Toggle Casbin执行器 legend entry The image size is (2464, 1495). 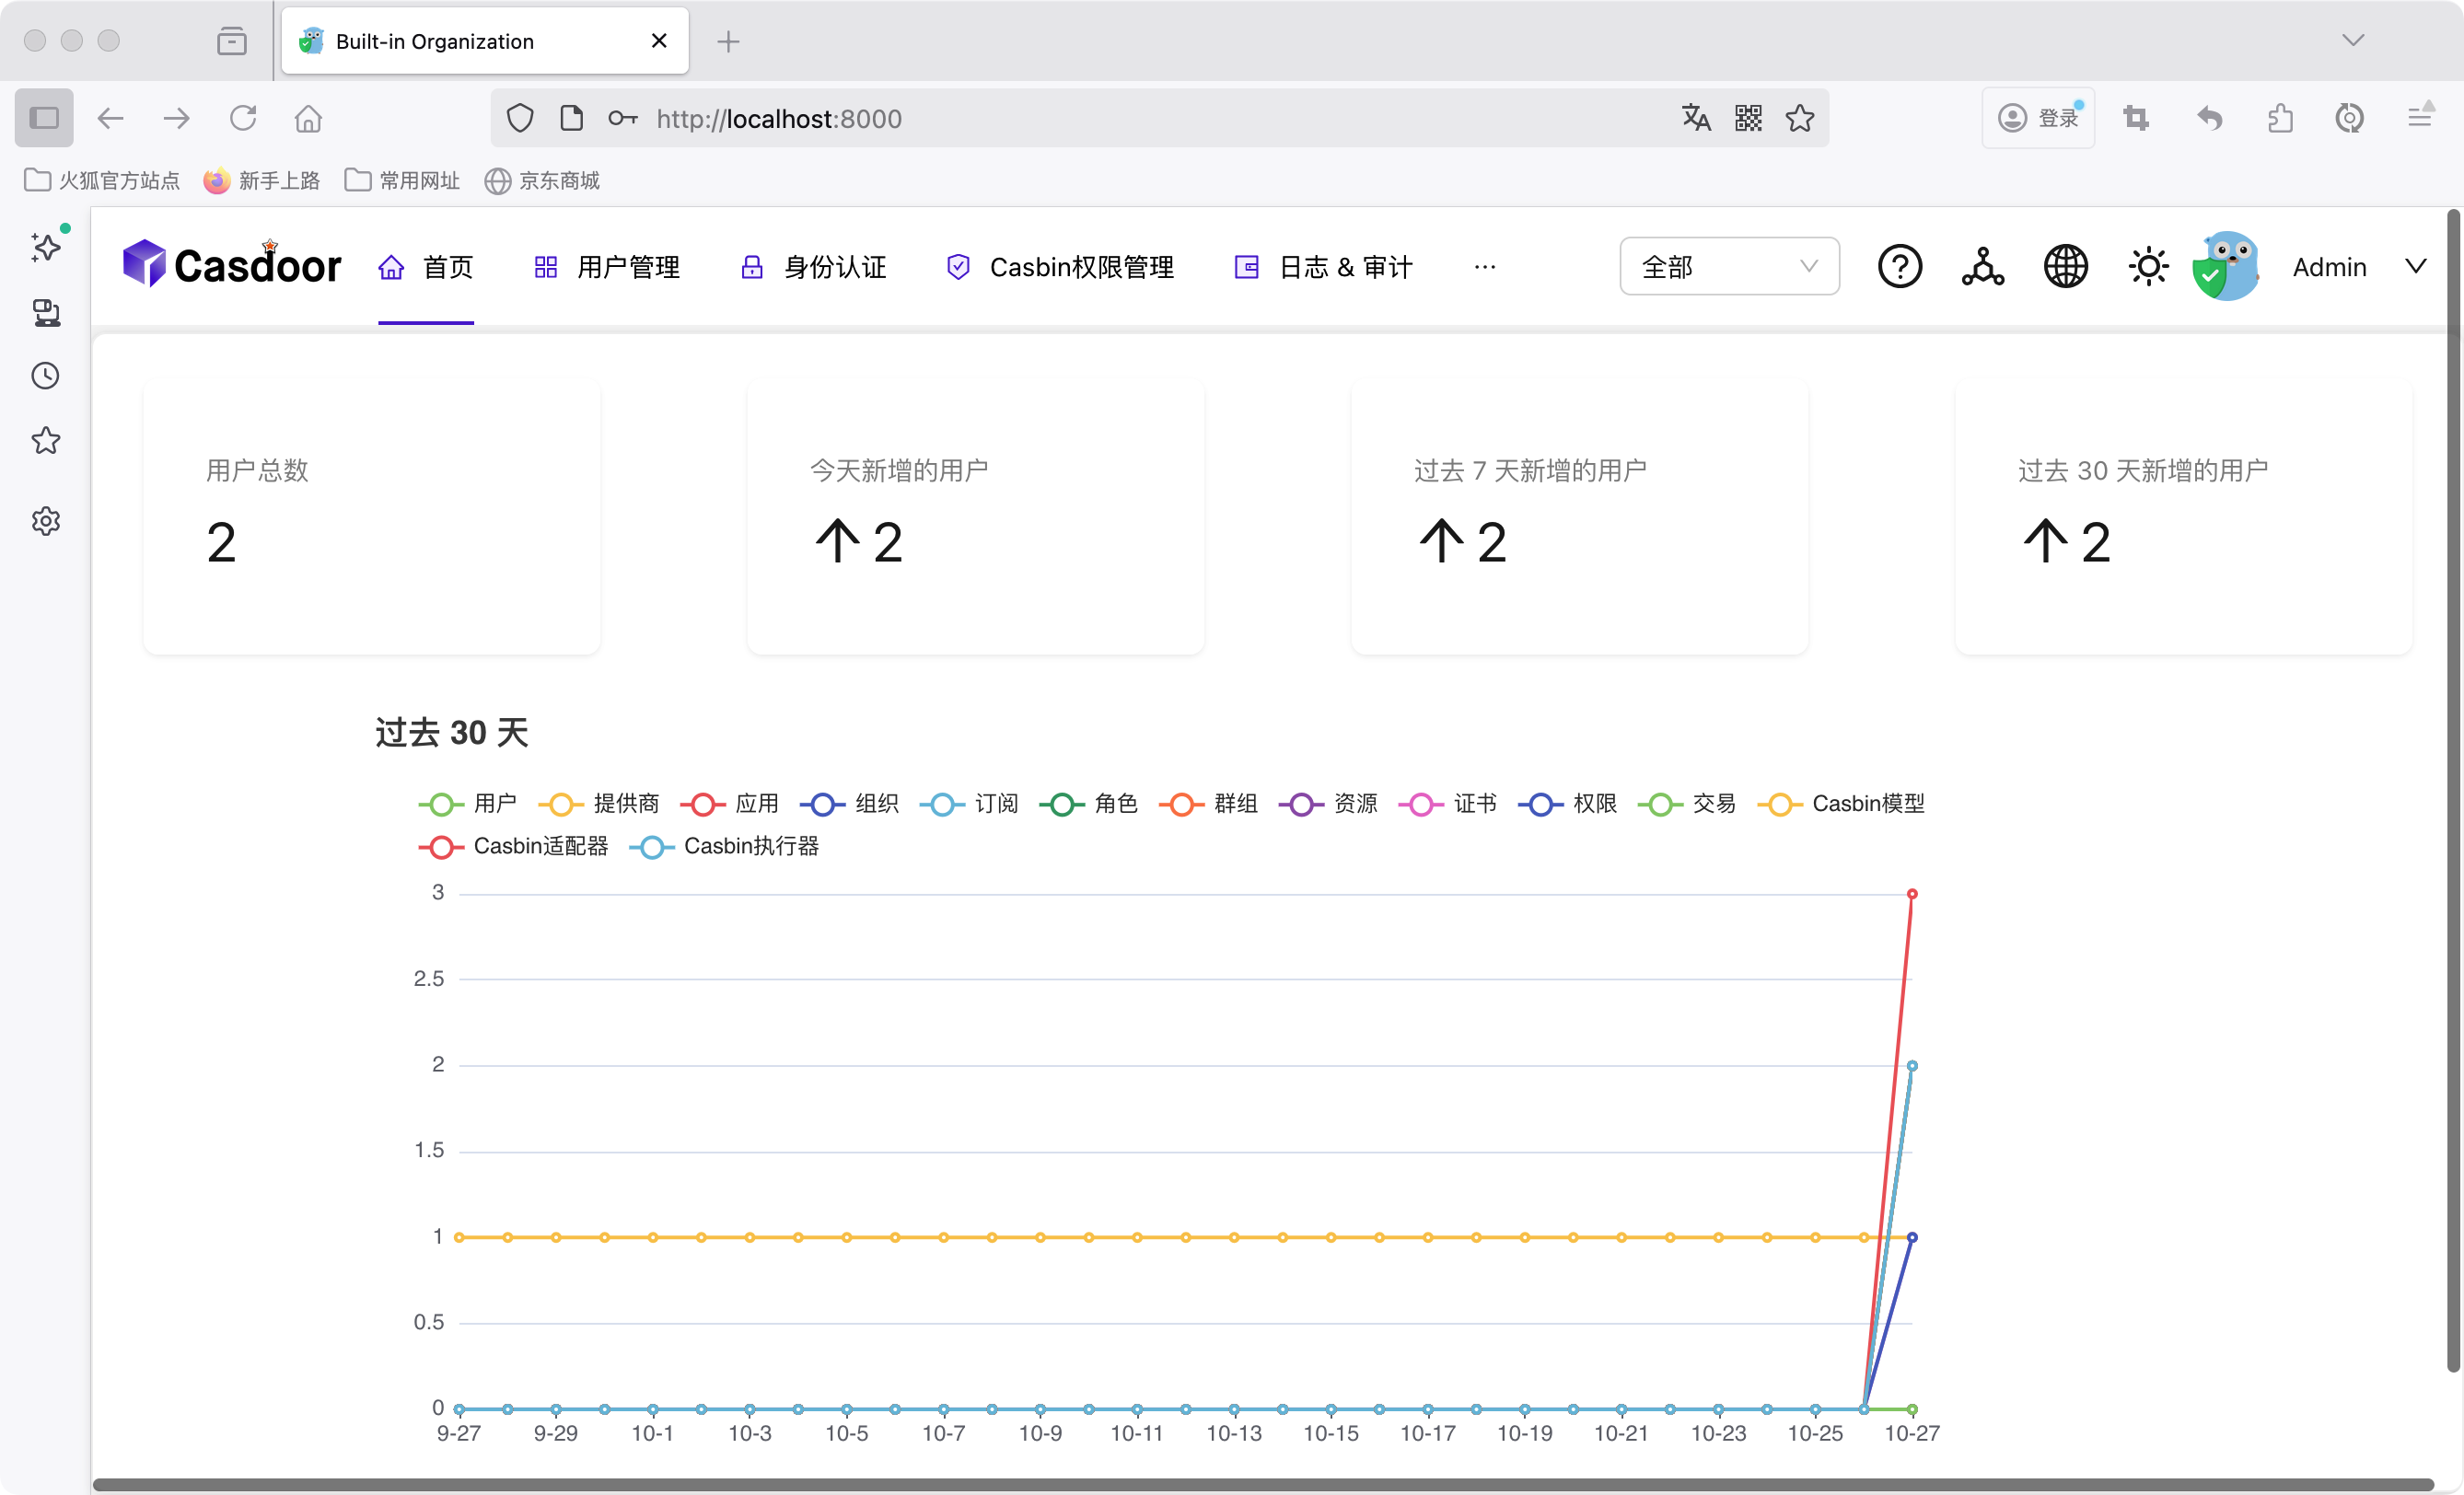coord(725,847)
